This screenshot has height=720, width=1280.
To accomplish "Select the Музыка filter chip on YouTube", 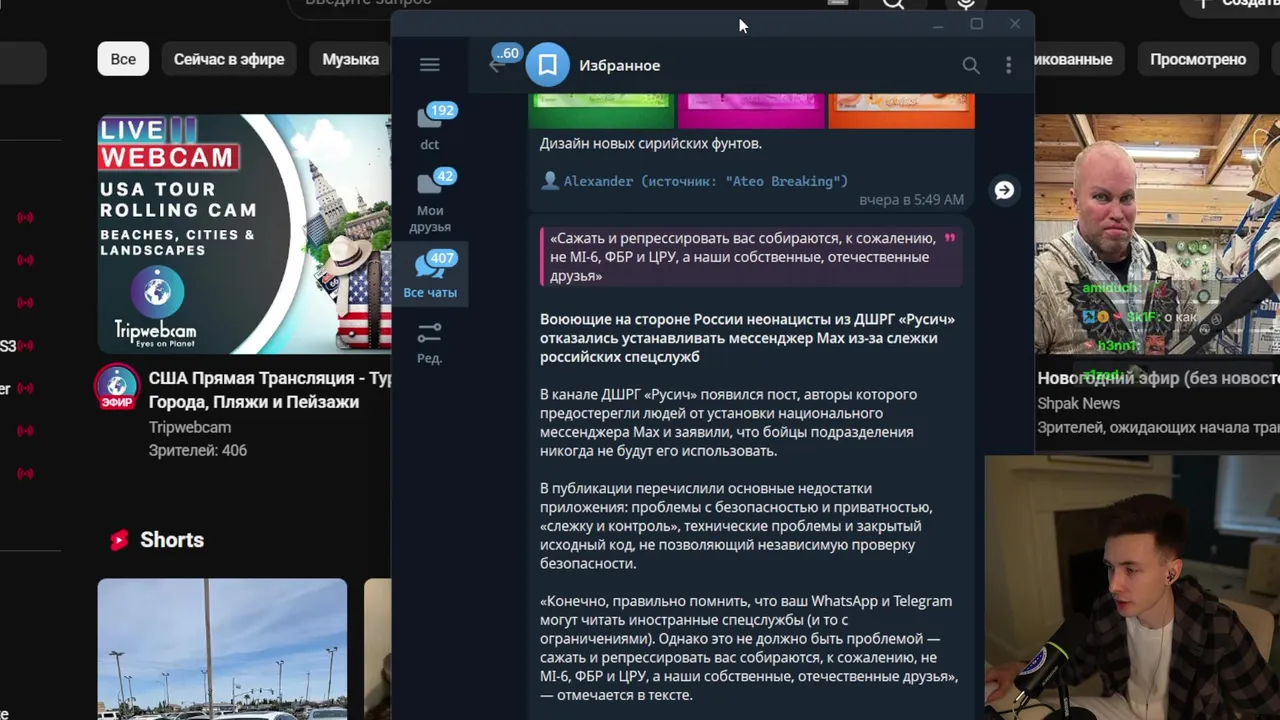I will pos(350,59).
